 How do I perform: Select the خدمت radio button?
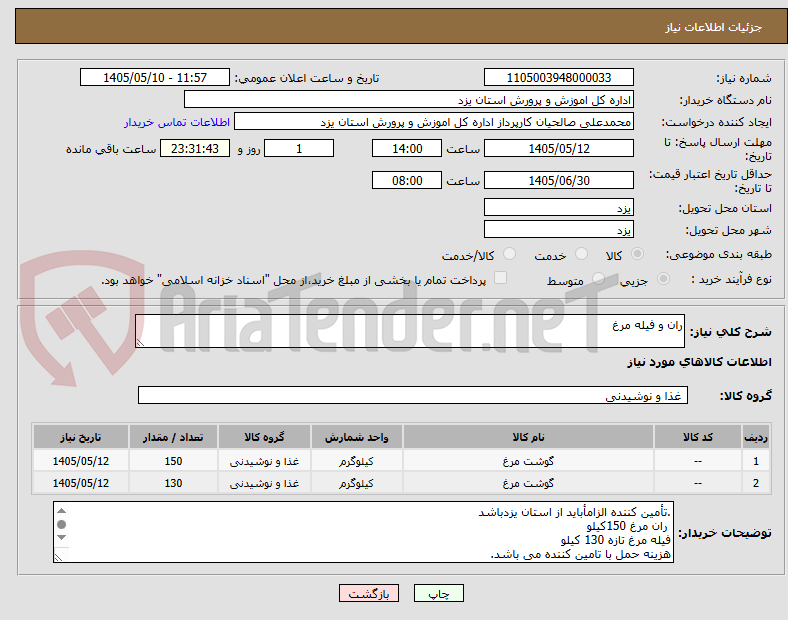coord(581,254)
